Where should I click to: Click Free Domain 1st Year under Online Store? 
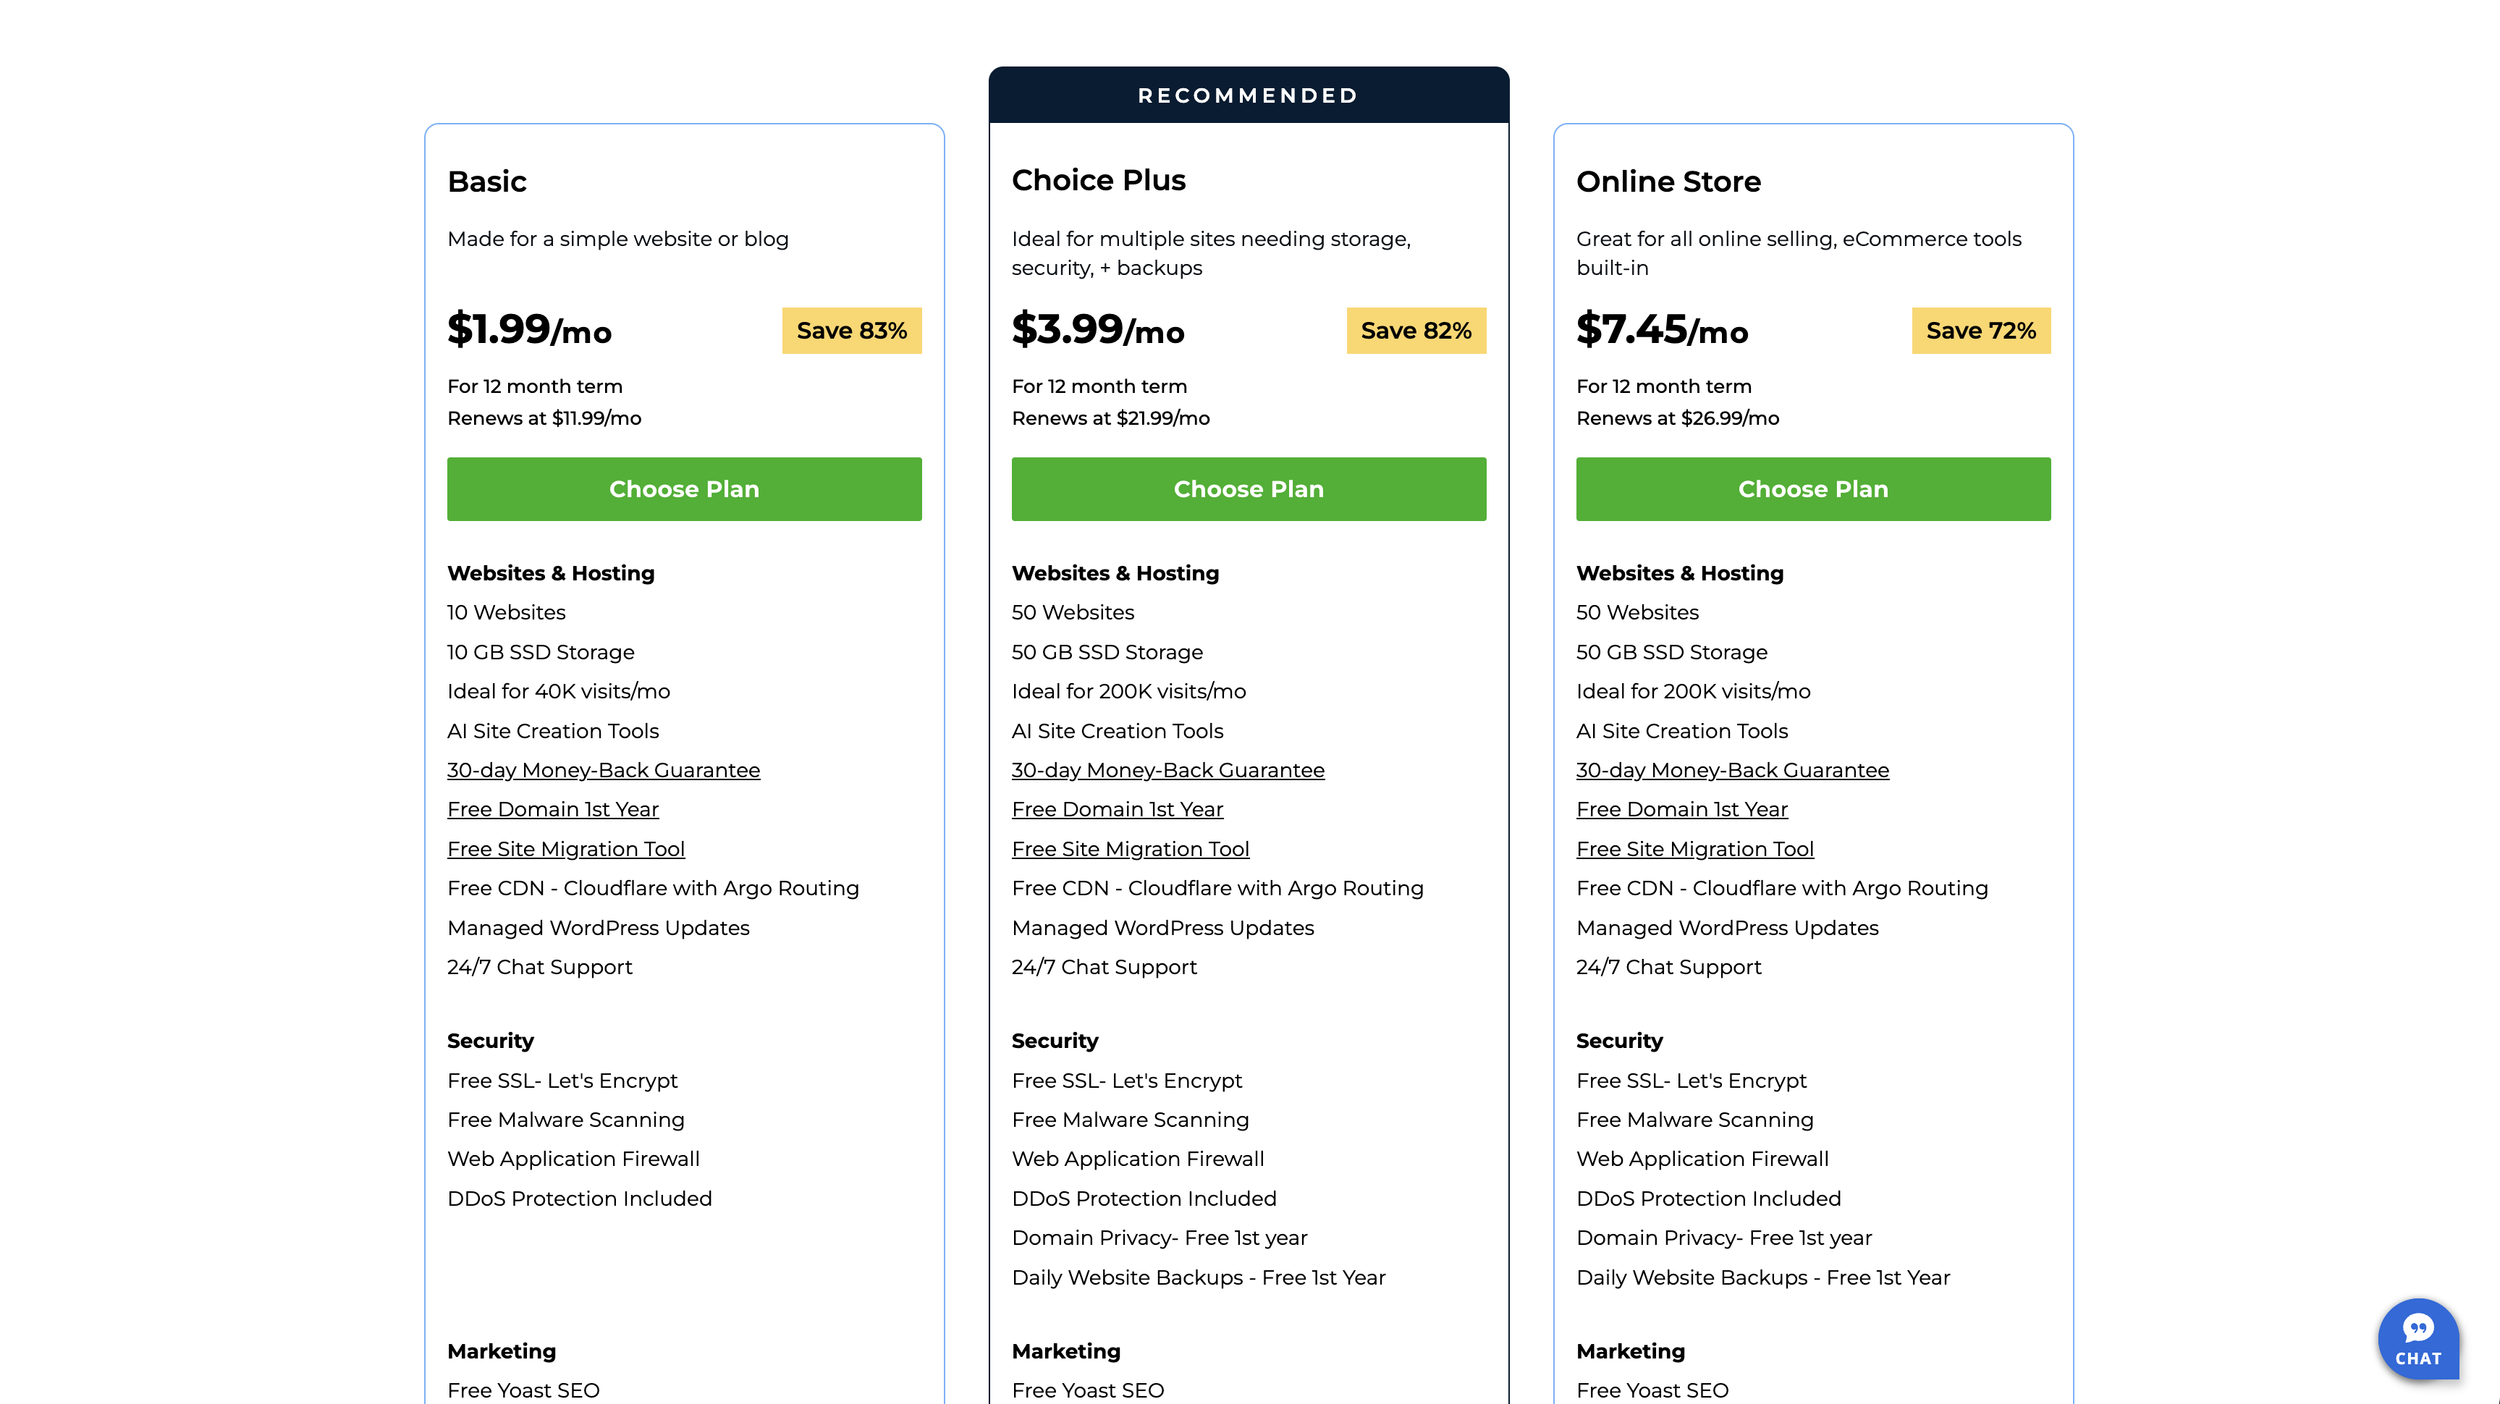1681,809
